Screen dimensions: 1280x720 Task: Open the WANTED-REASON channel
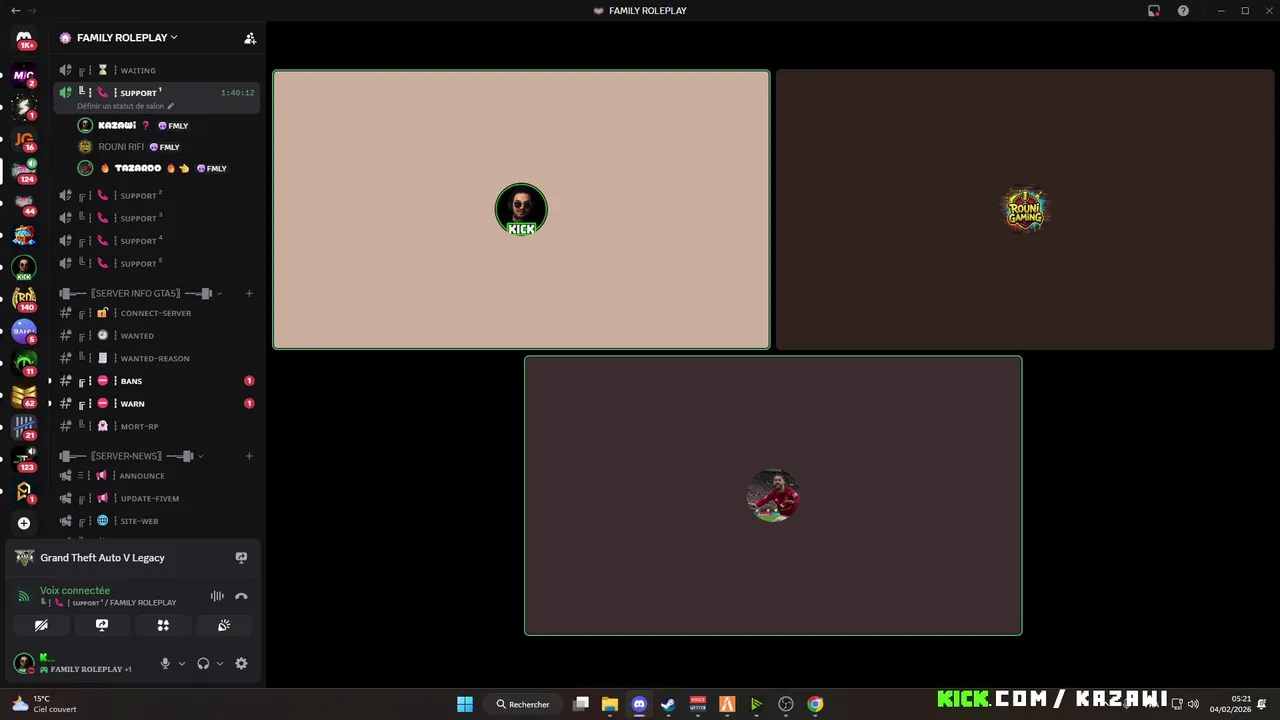(x=156, y=358)
